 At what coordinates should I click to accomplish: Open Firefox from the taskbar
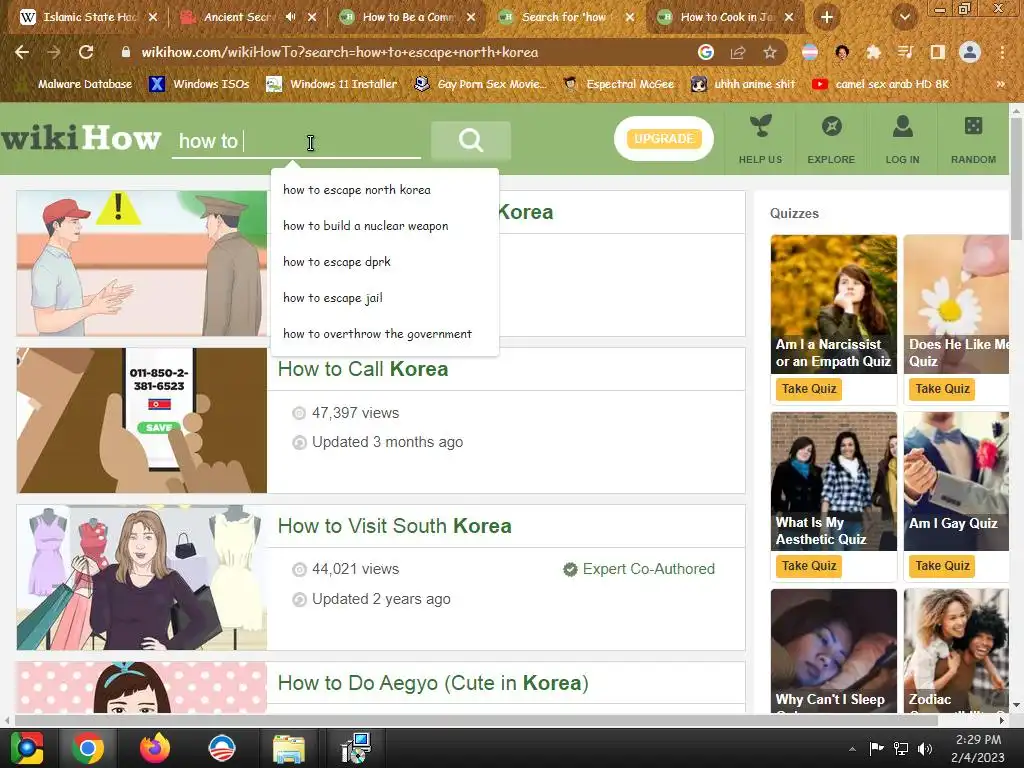[x=155, y=748]
